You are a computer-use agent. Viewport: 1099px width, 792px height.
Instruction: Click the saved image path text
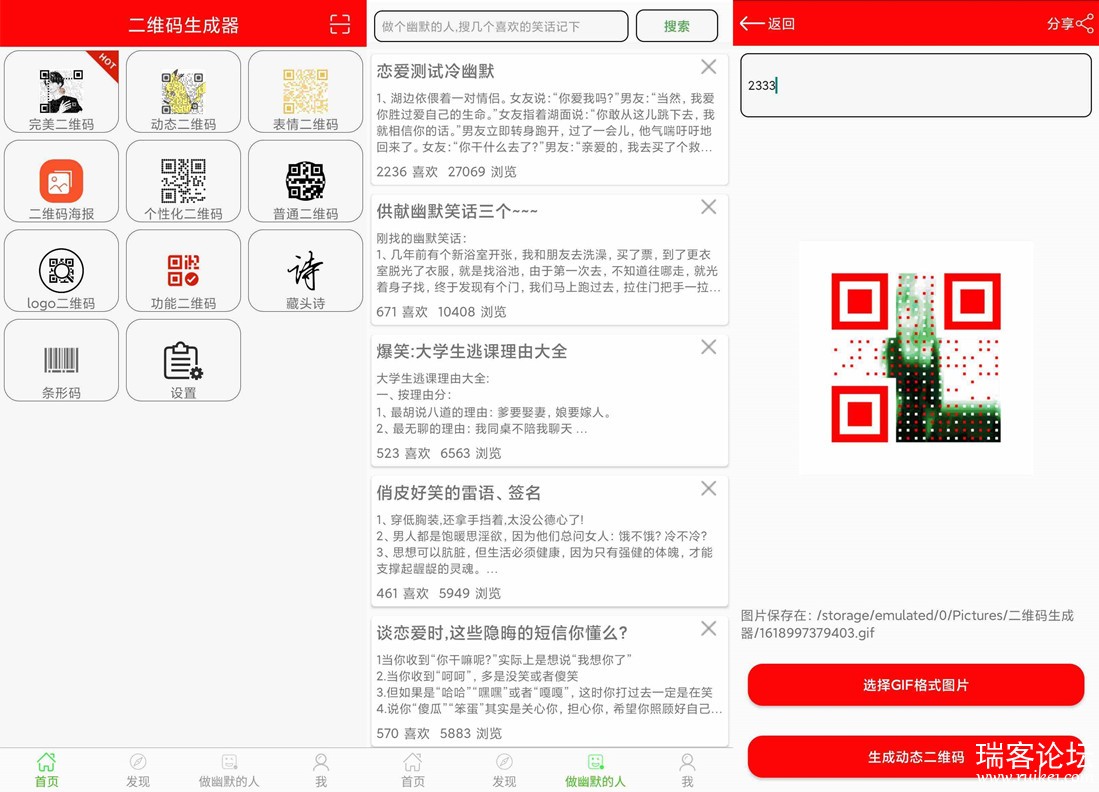coord(907,624)
